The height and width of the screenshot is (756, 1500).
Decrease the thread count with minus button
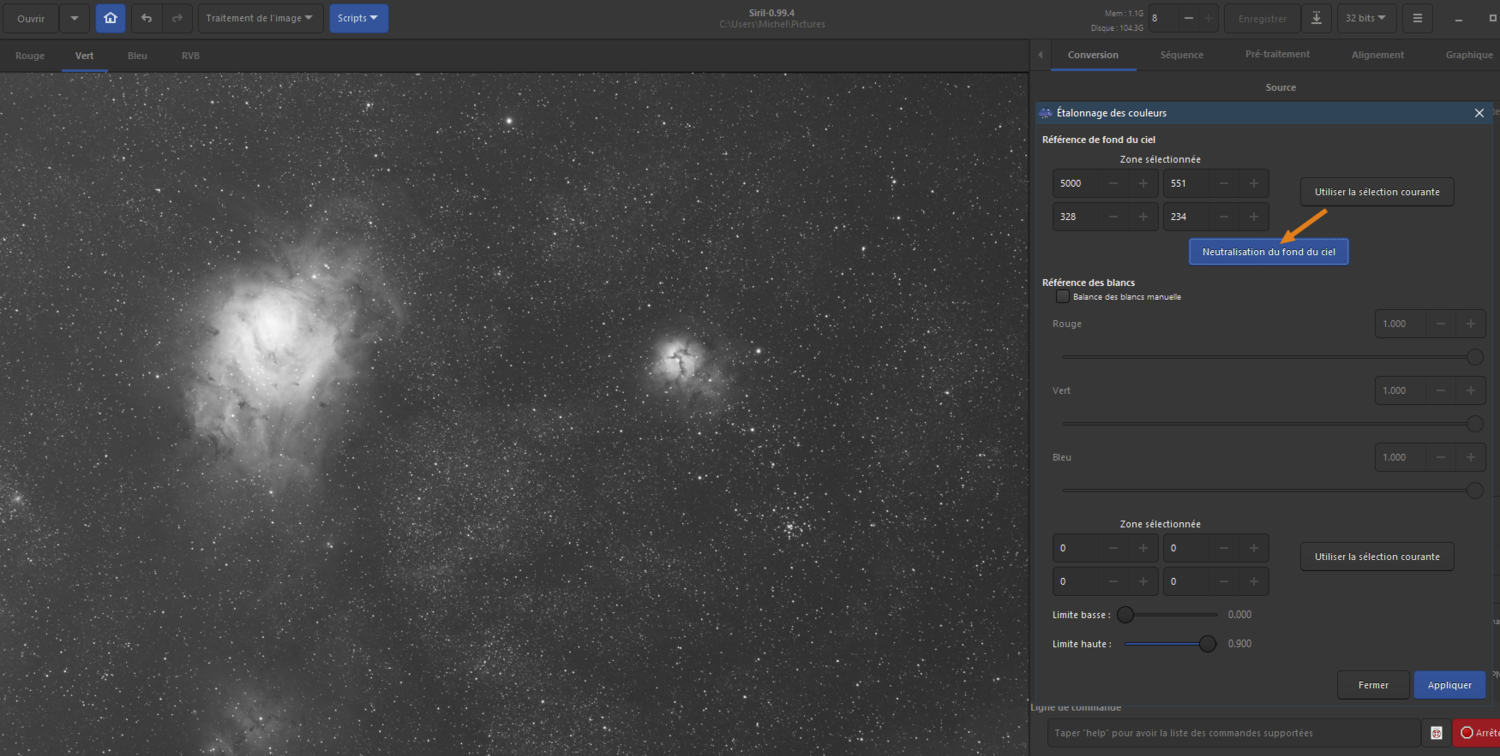[x=1188, y=18]
